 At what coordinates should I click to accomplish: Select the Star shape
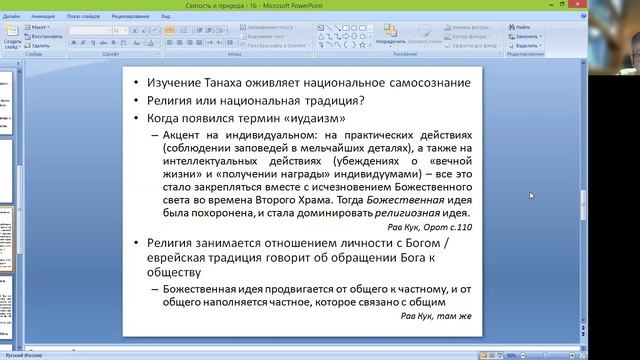(x=362, y=45)
